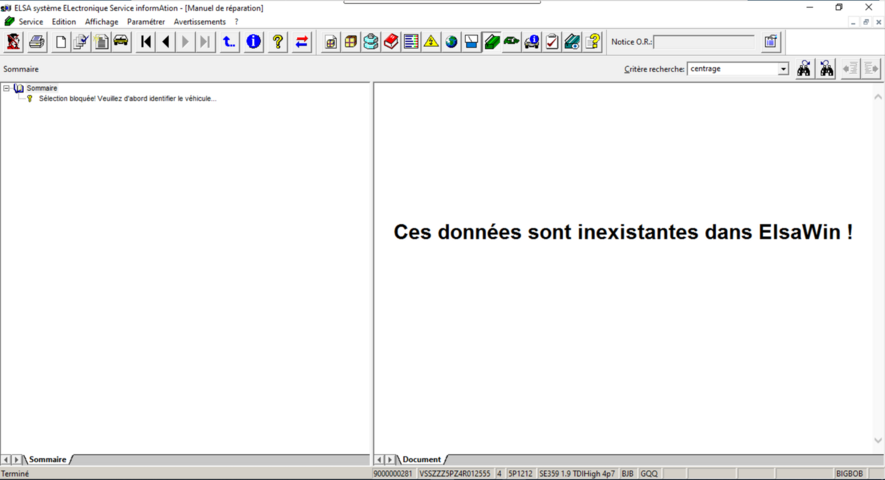The height and width of the screenshot is (480, 885).
Task: Open the red book icon
Action: [x=391, y=42]
